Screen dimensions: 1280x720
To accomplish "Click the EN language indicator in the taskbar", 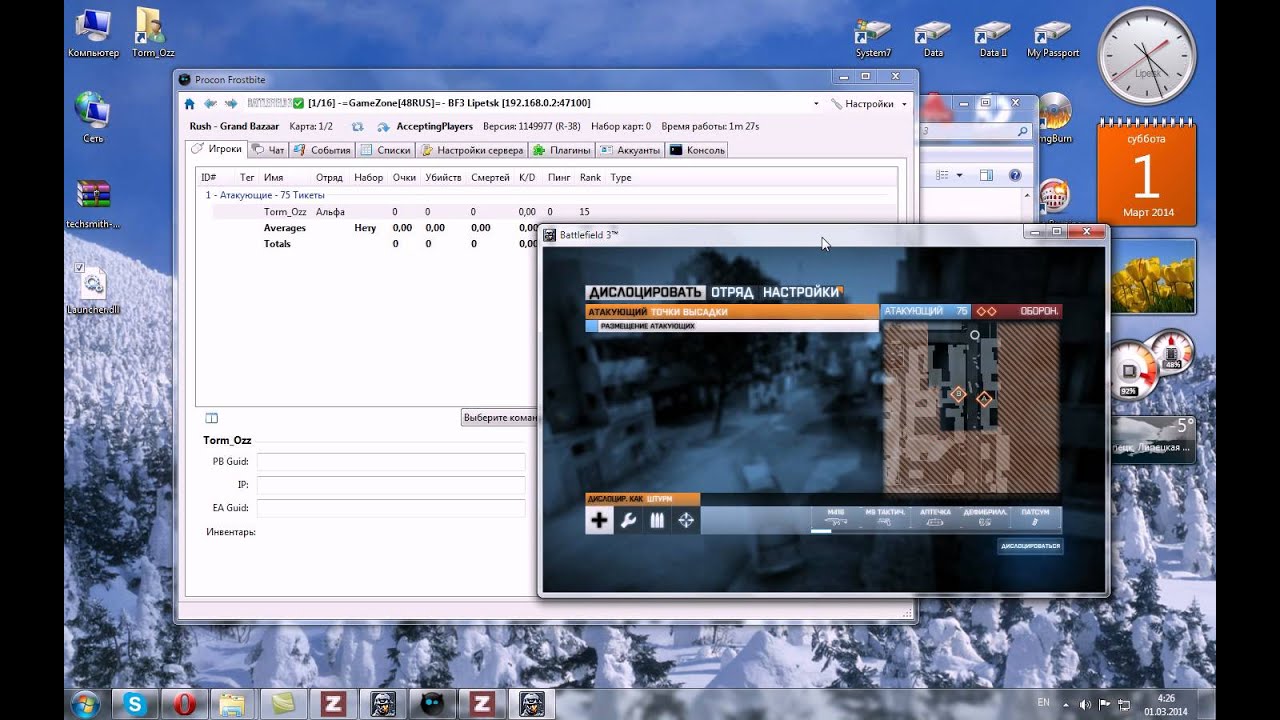I will (x=1043, y=703).
